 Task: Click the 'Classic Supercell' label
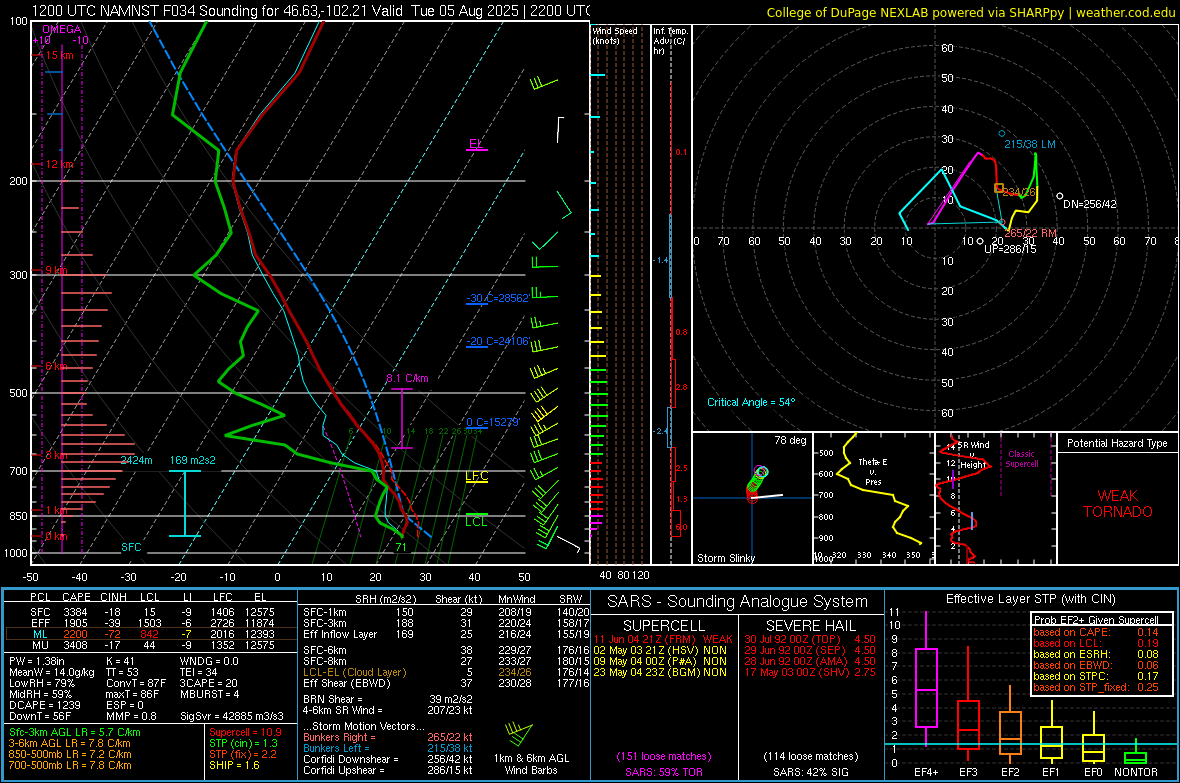coord(1021,459)
